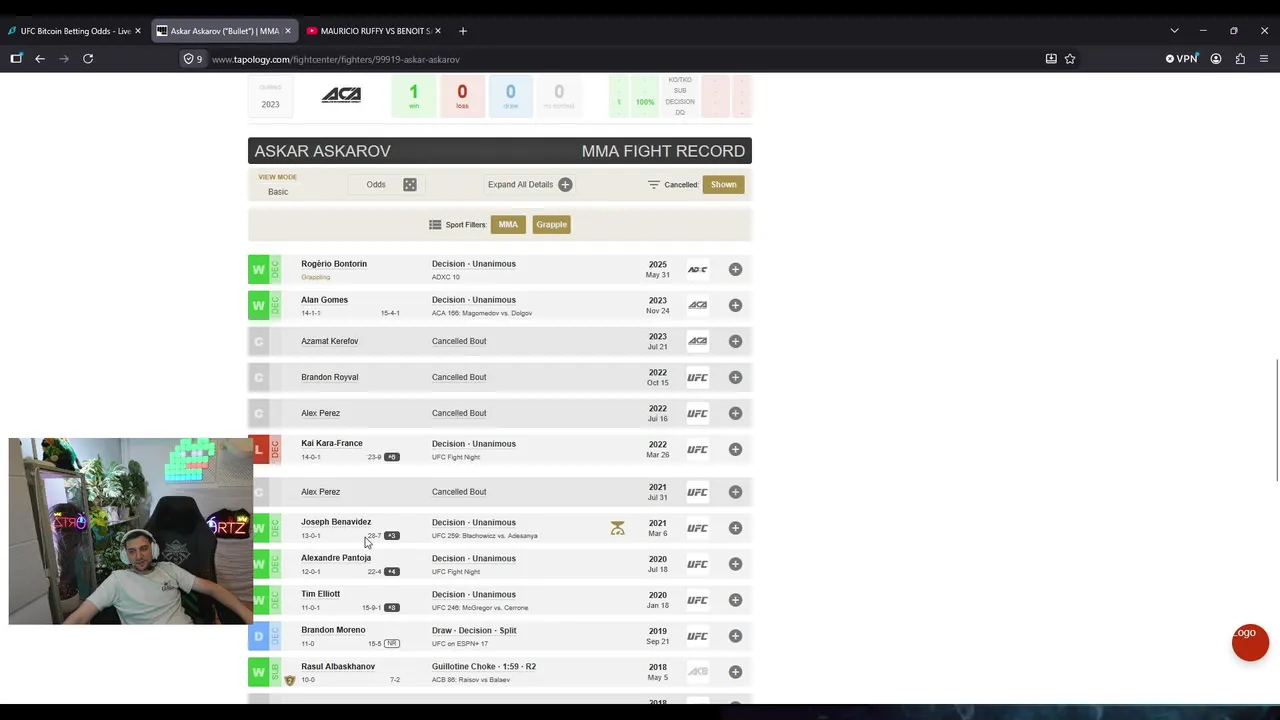Viewport: 1280px width, 720px height.
Task: Open the VPN button in toolbar
Action: coord(1181,59)
